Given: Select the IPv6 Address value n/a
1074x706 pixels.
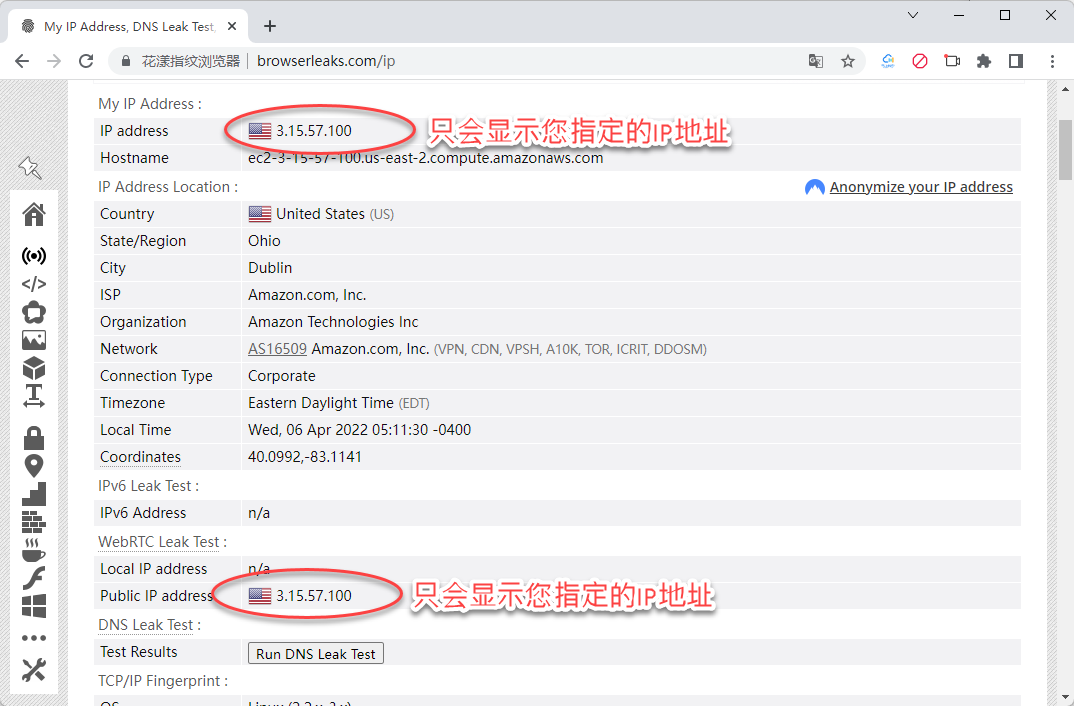Looking at the screenshot, I should (x=259, y=513).
